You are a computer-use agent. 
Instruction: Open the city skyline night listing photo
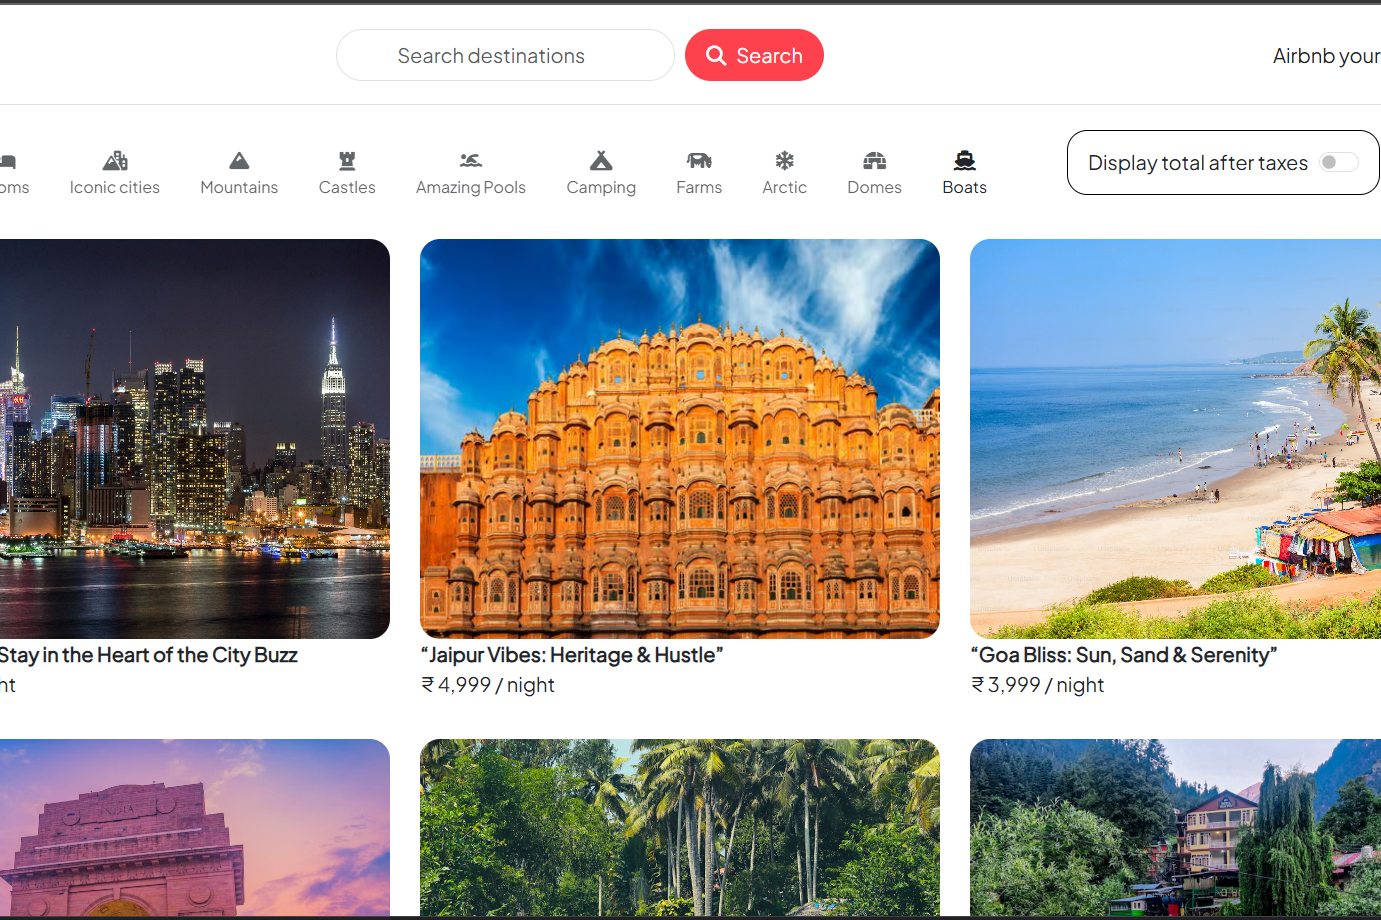pos(195,439)
